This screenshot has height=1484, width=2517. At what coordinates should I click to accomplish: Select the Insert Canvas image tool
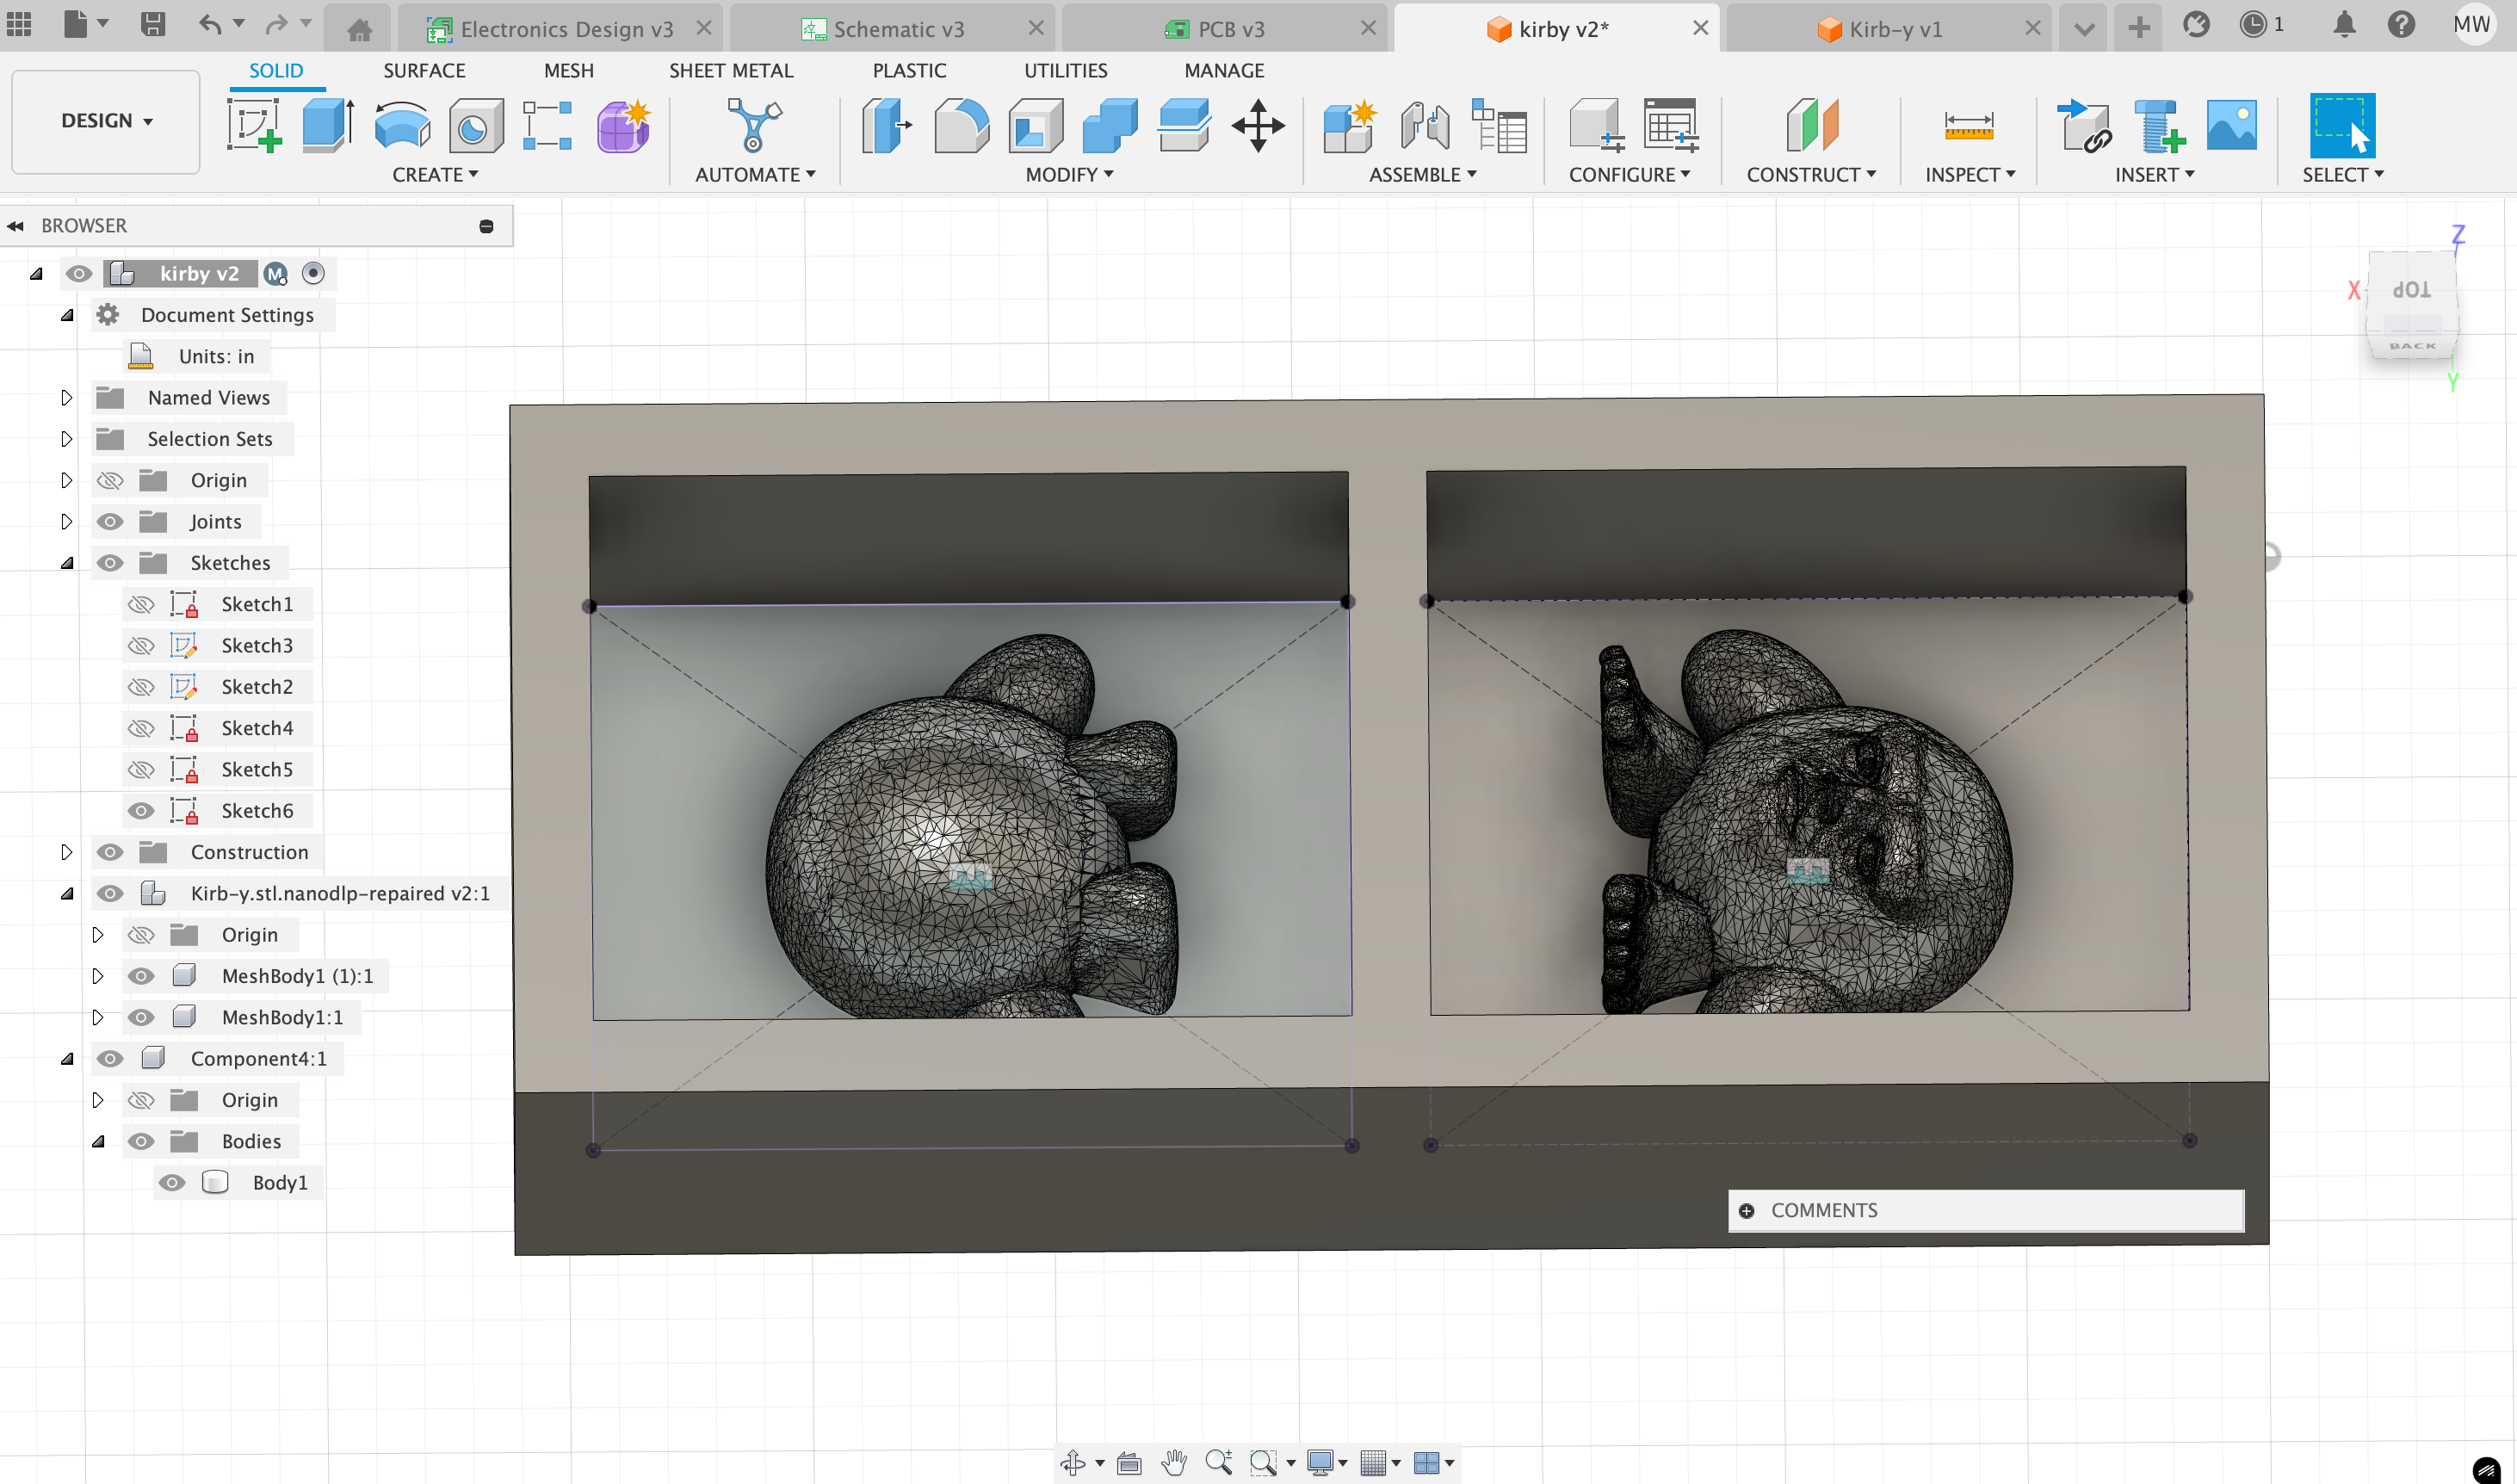2231,126
